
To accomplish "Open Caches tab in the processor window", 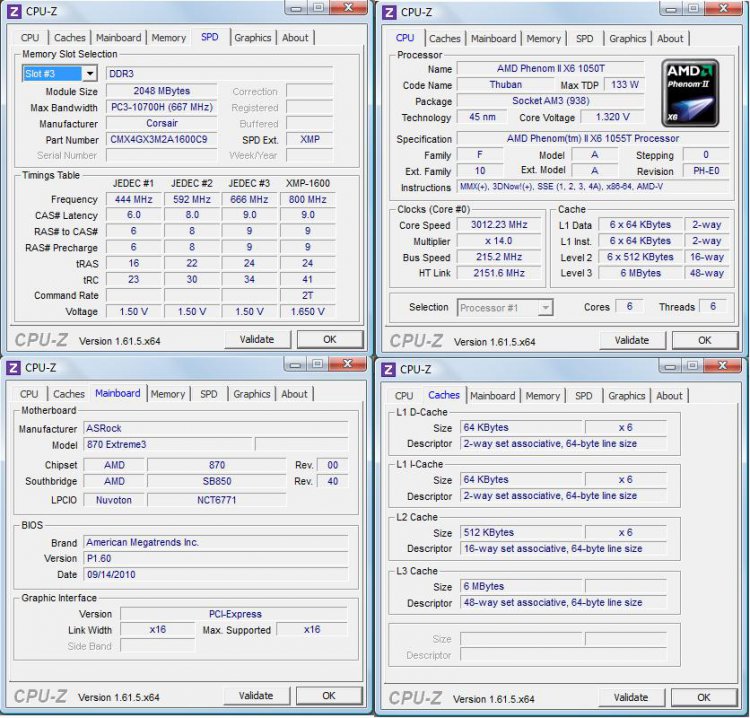I will (x=444, y=39).
